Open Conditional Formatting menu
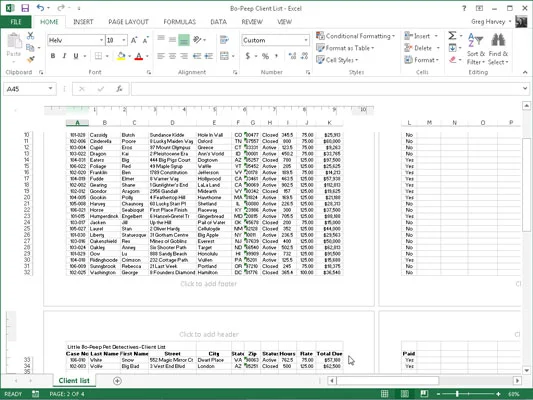 [356, 36]
